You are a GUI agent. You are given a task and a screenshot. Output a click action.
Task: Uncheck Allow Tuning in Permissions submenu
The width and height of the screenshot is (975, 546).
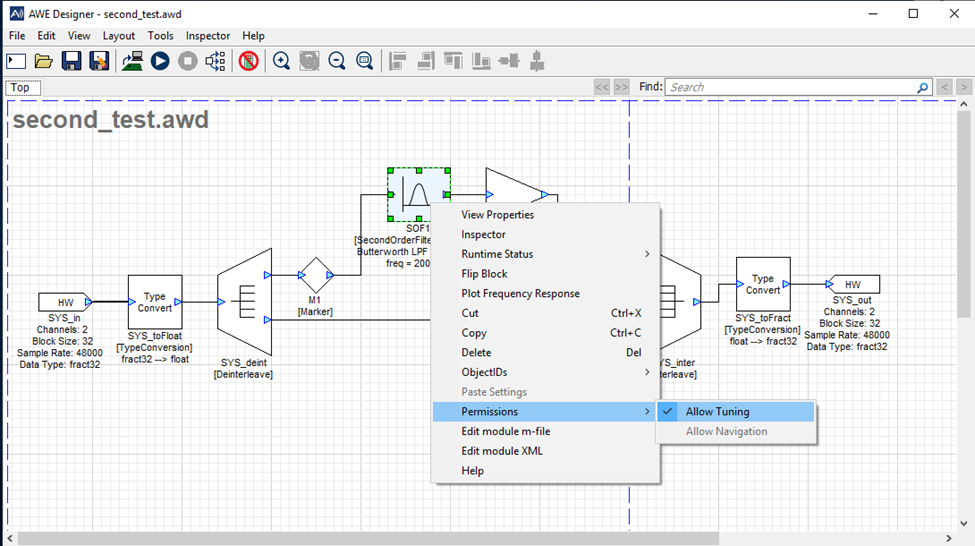[x=716, y=412]
